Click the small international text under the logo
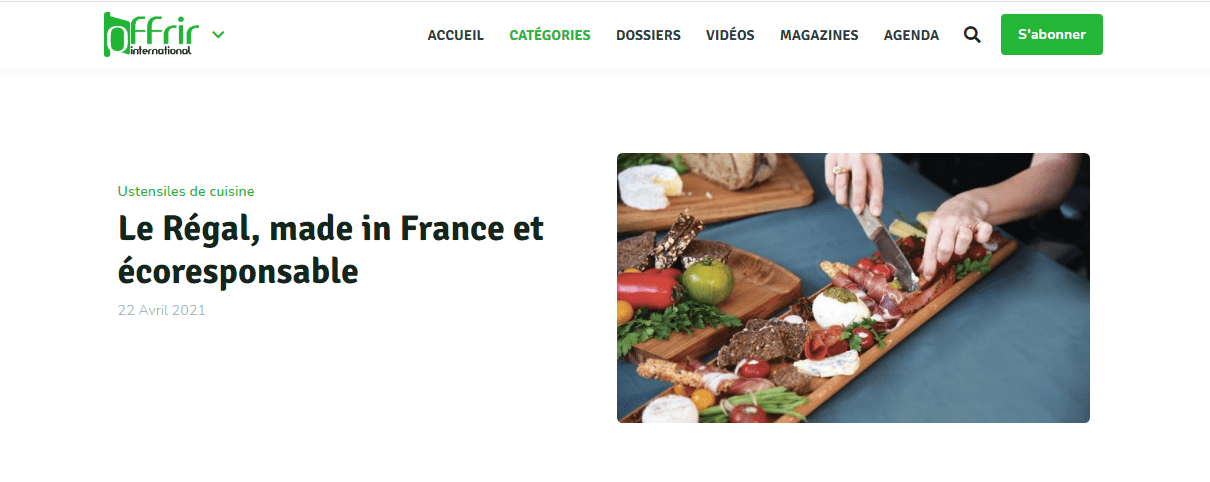 (161, 51)
